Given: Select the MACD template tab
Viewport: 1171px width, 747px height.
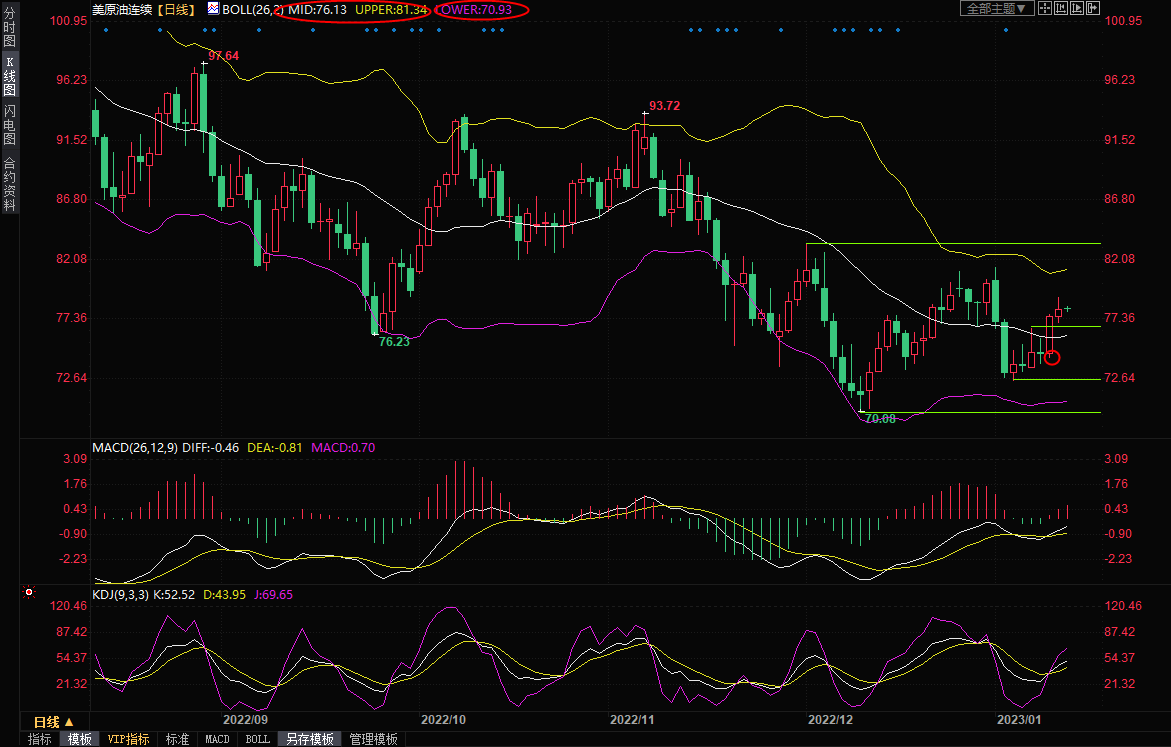Looking at the screenshot, I should coord(217,739).
